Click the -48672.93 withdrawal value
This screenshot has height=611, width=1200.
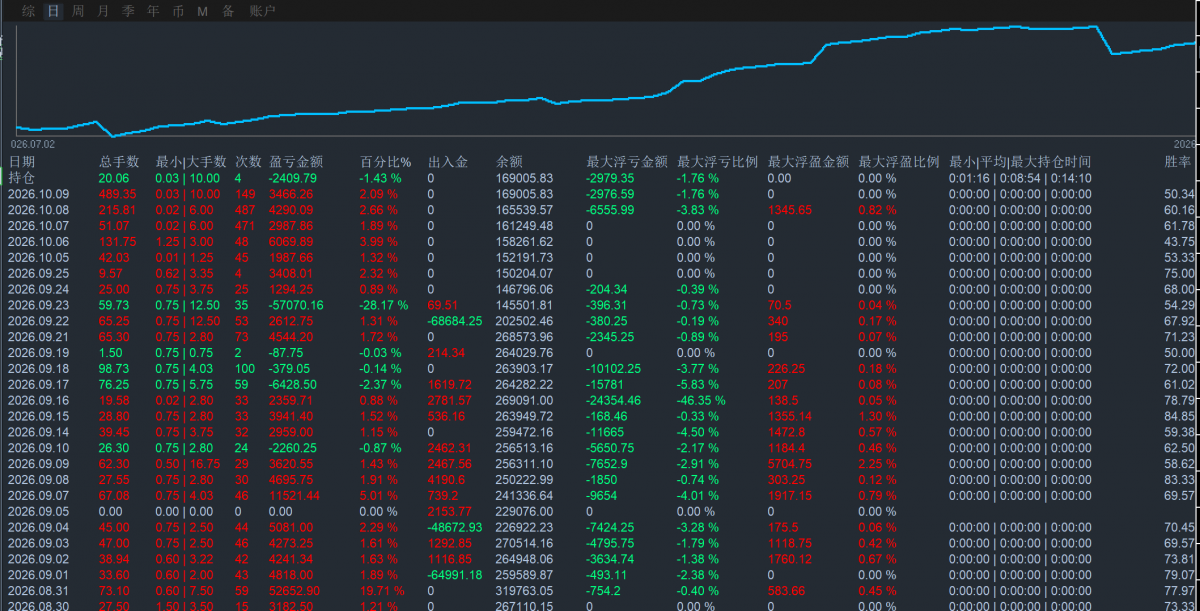(x=455, y=527)
